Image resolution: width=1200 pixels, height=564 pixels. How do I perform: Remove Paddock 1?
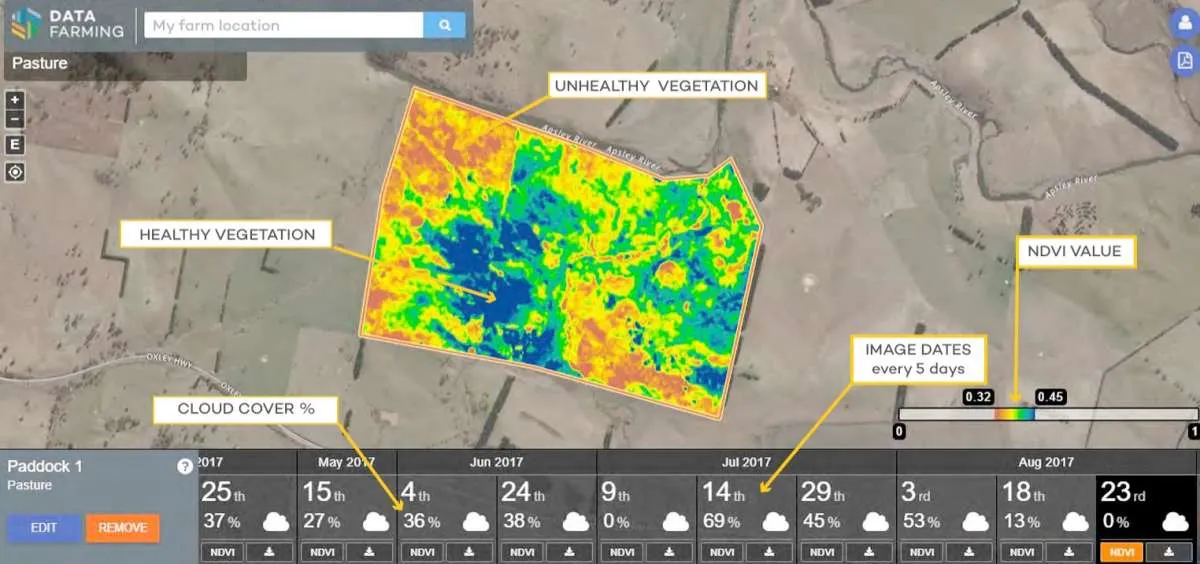click(x=123, y=528)
